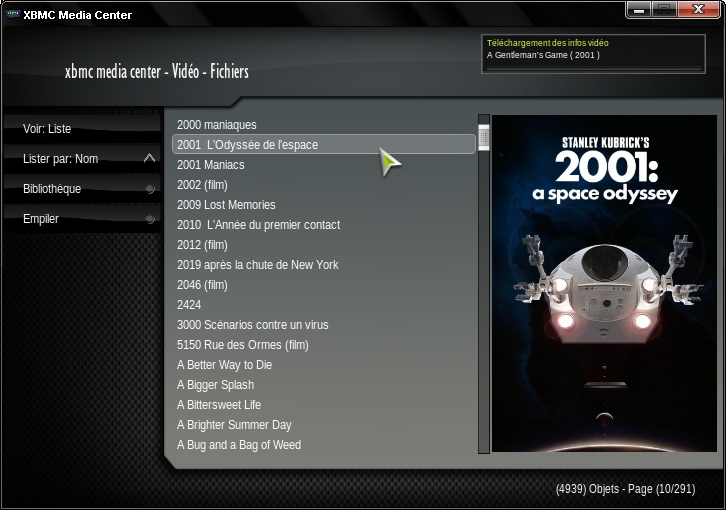Select 2010 L'Année du premier contact

324,225
